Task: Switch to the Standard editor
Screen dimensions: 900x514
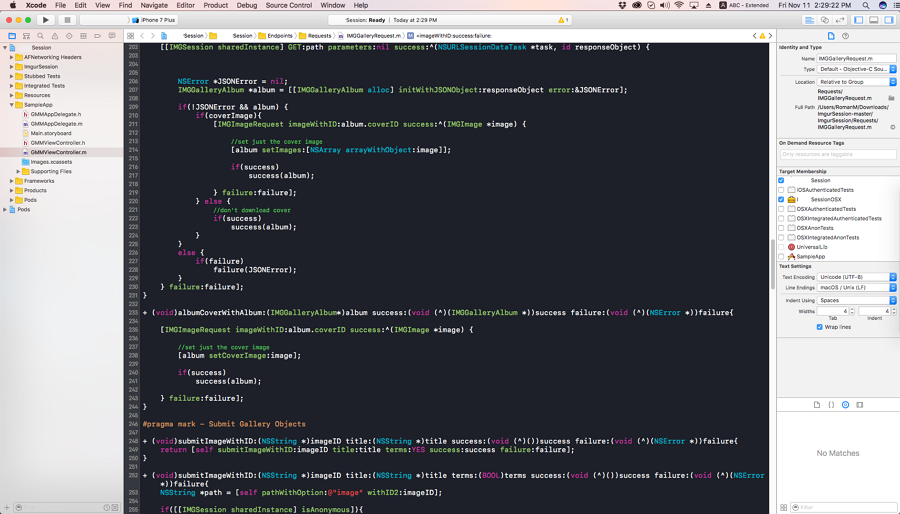Action: (809, 20)
